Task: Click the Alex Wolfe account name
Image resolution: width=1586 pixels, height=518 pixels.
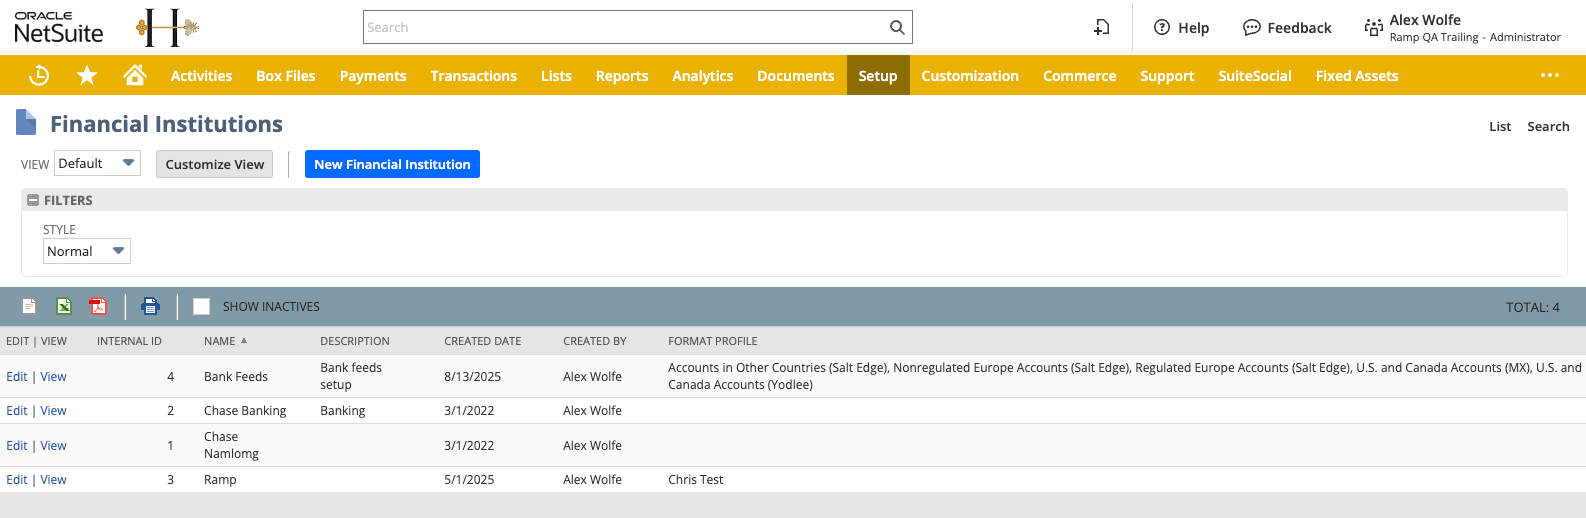Action: point(1425,20)
